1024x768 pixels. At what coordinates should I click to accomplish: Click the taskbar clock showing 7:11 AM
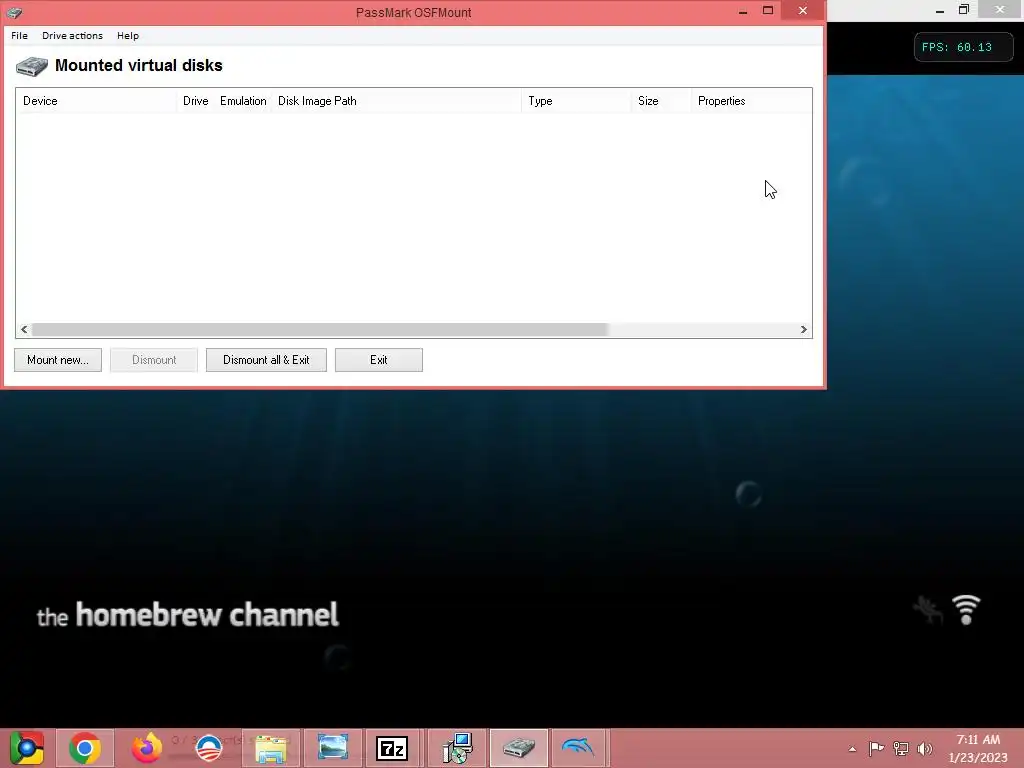(978, 748)
